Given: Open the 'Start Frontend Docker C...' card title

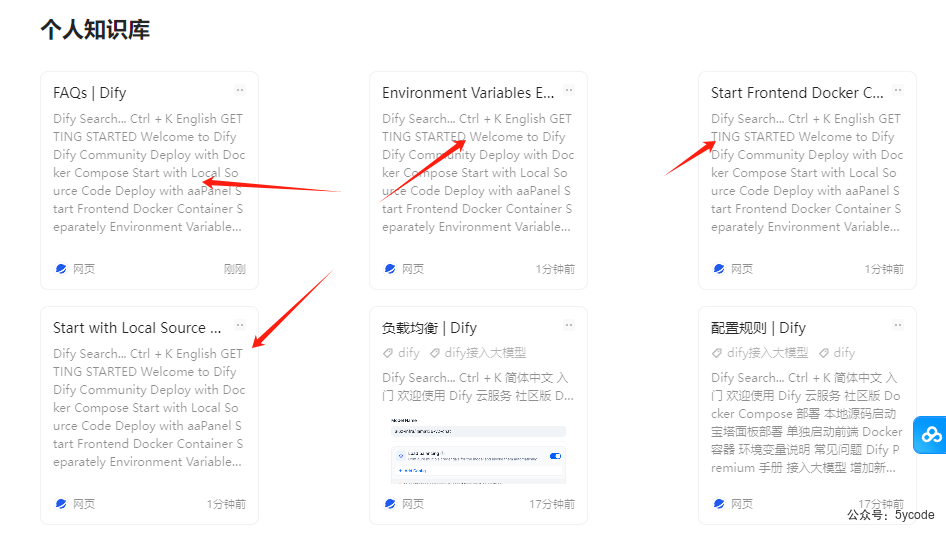Looking at the screenshot, I should [797, 93].
